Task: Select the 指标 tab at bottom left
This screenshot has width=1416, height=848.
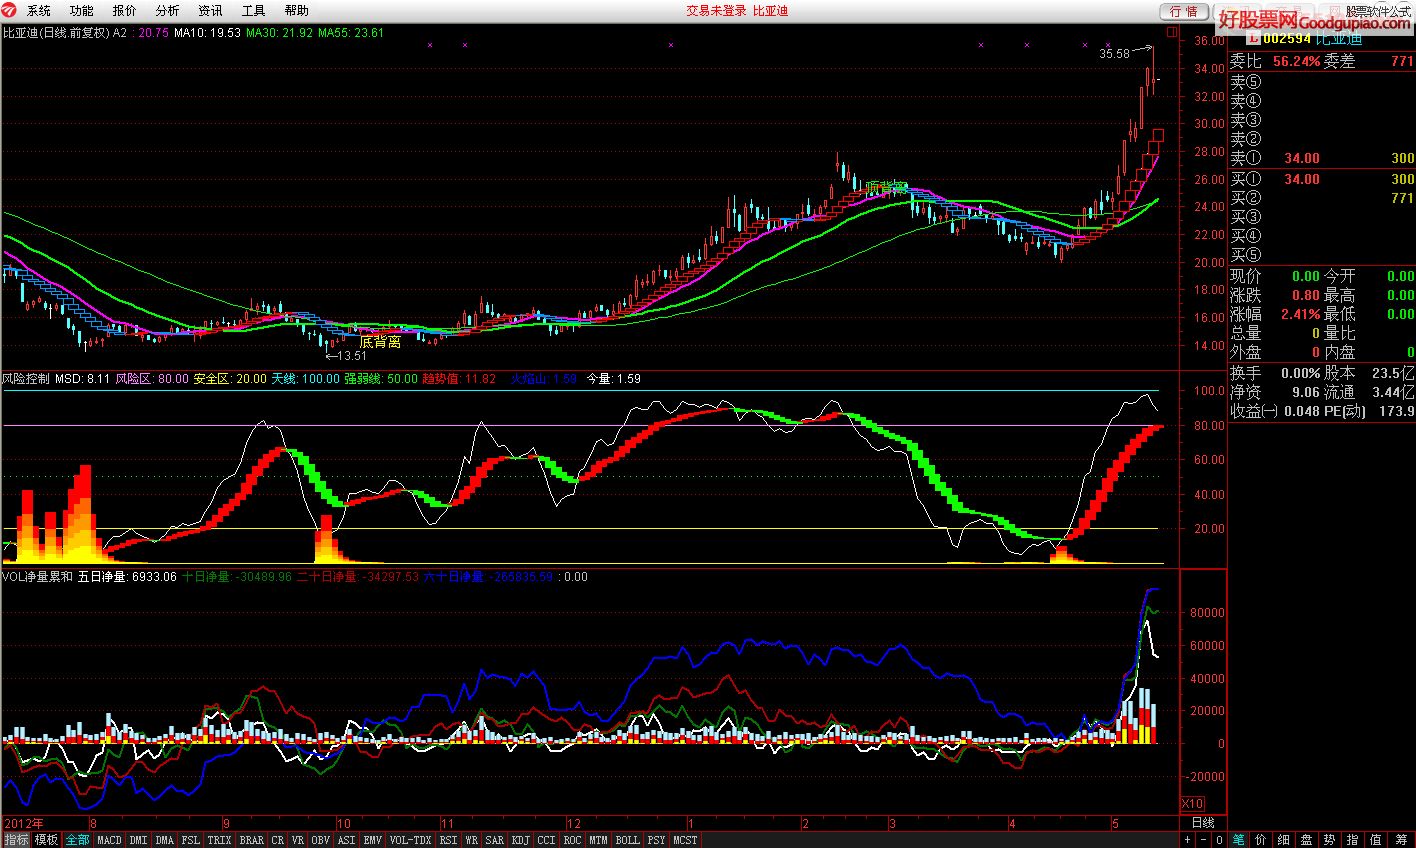Action: (16, 839)
